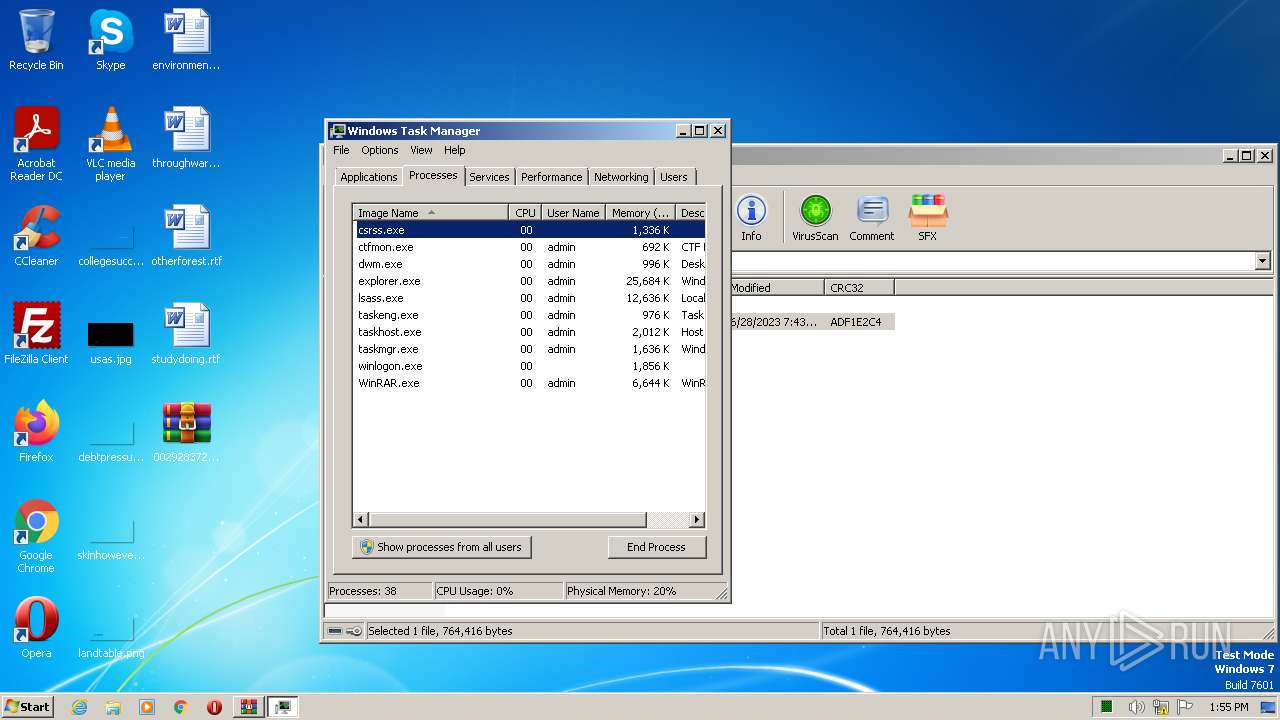Viewport: 1280px width, 720px height.
Task: Select the WinRAR archive 002928372 desktop icon
Action: (186, 432)
